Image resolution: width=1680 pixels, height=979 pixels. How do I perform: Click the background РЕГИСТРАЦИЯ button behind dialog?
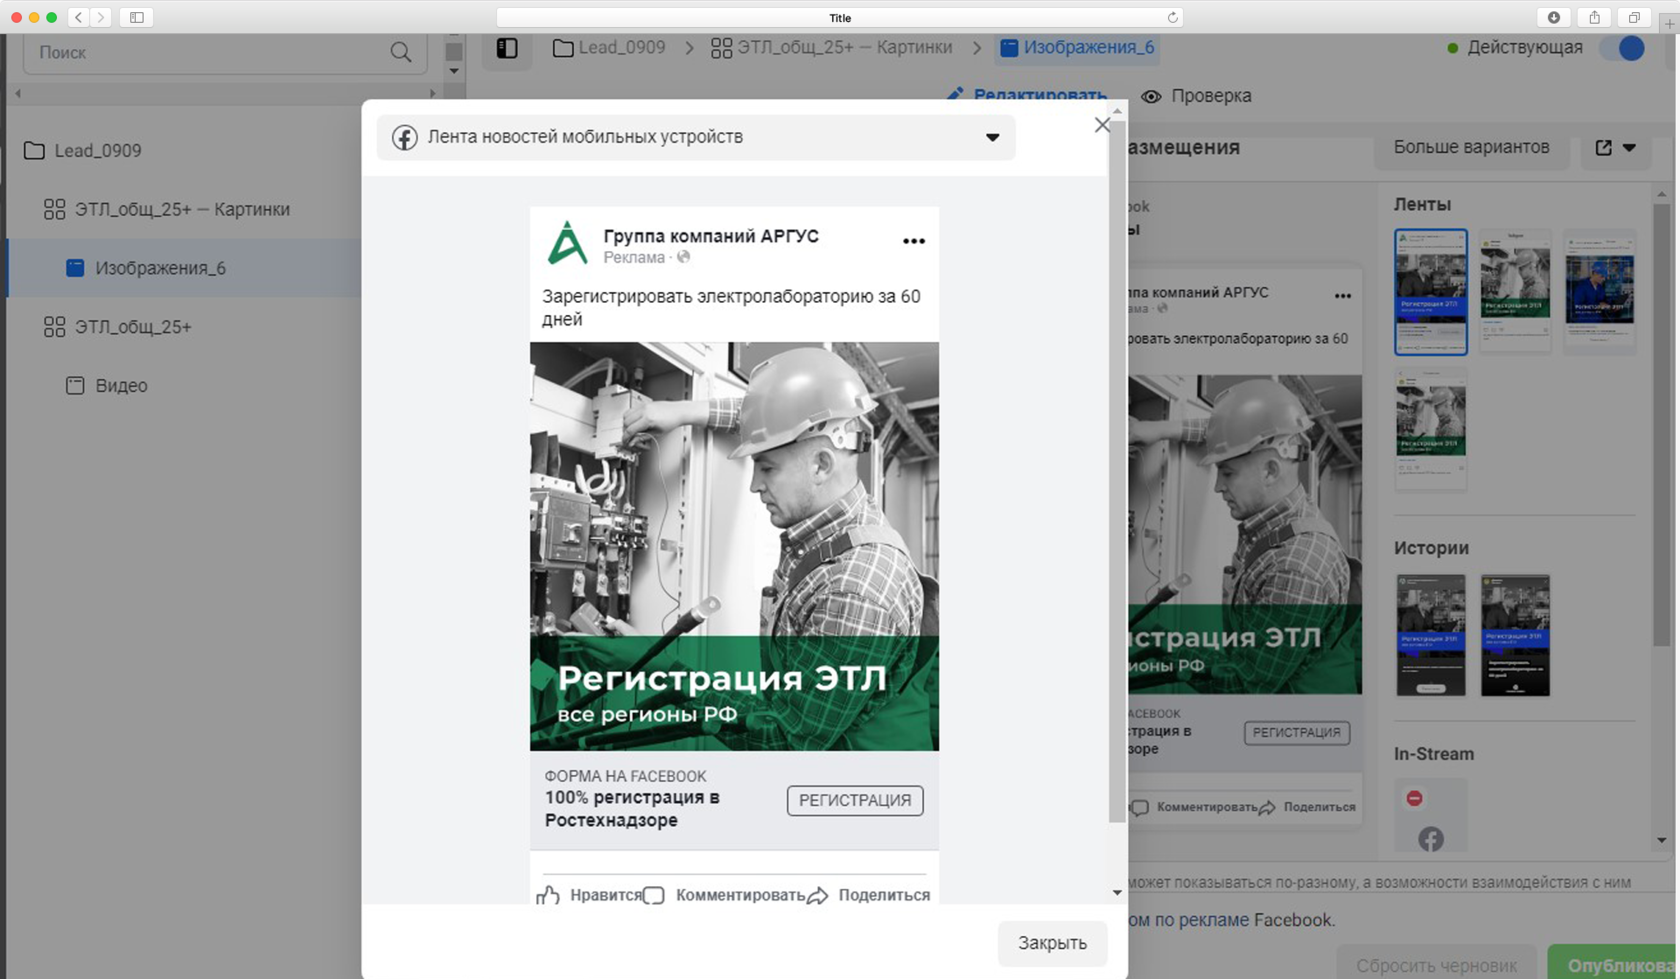1297,733
